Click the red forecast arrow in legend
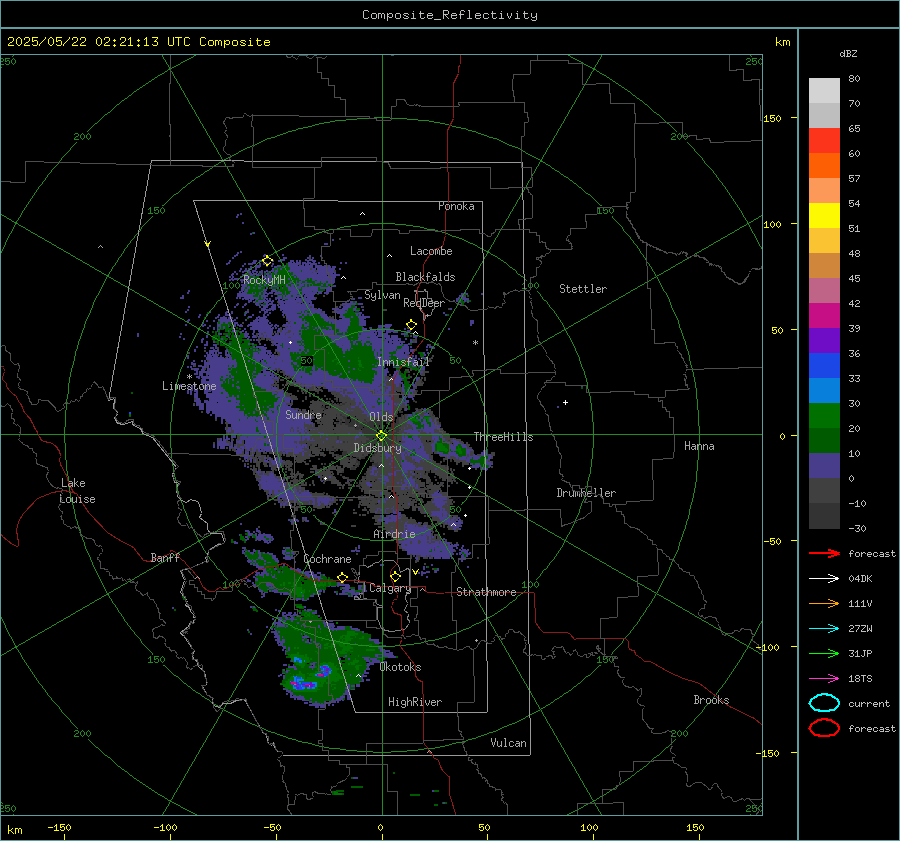Image resolution: width=900 pixels, height=841 pixels. (824, 553)
